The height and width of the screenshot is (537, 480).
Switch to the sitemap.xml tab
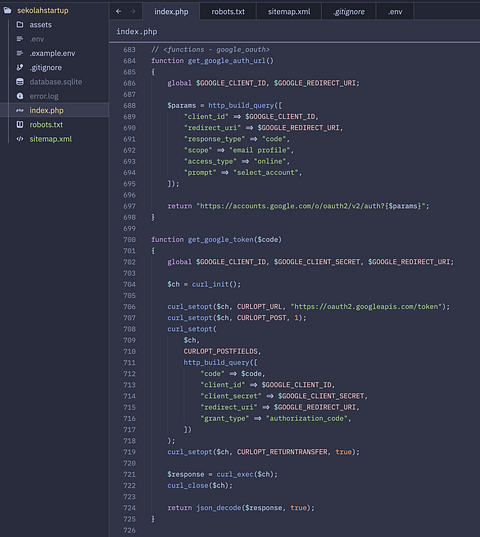pos(289,12)
